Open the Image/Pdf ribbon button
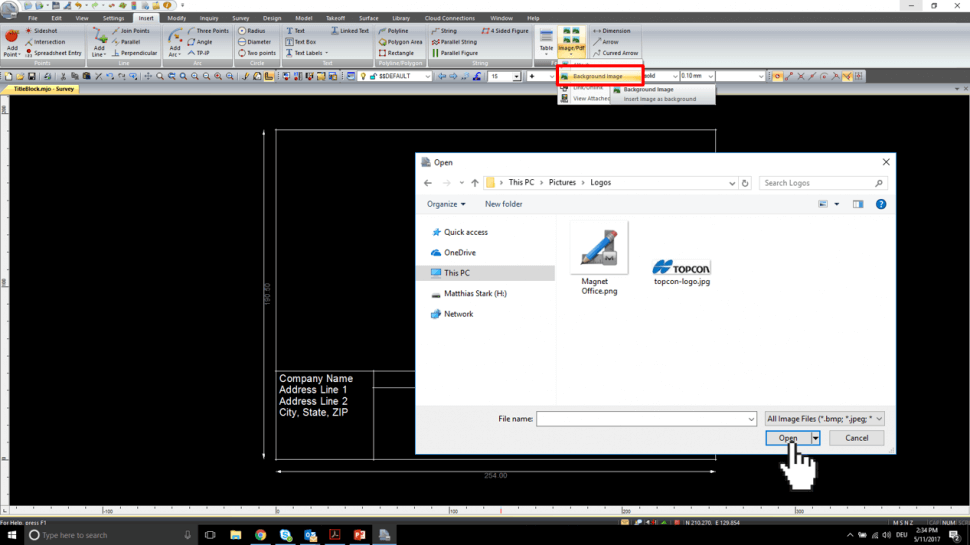 572,41
